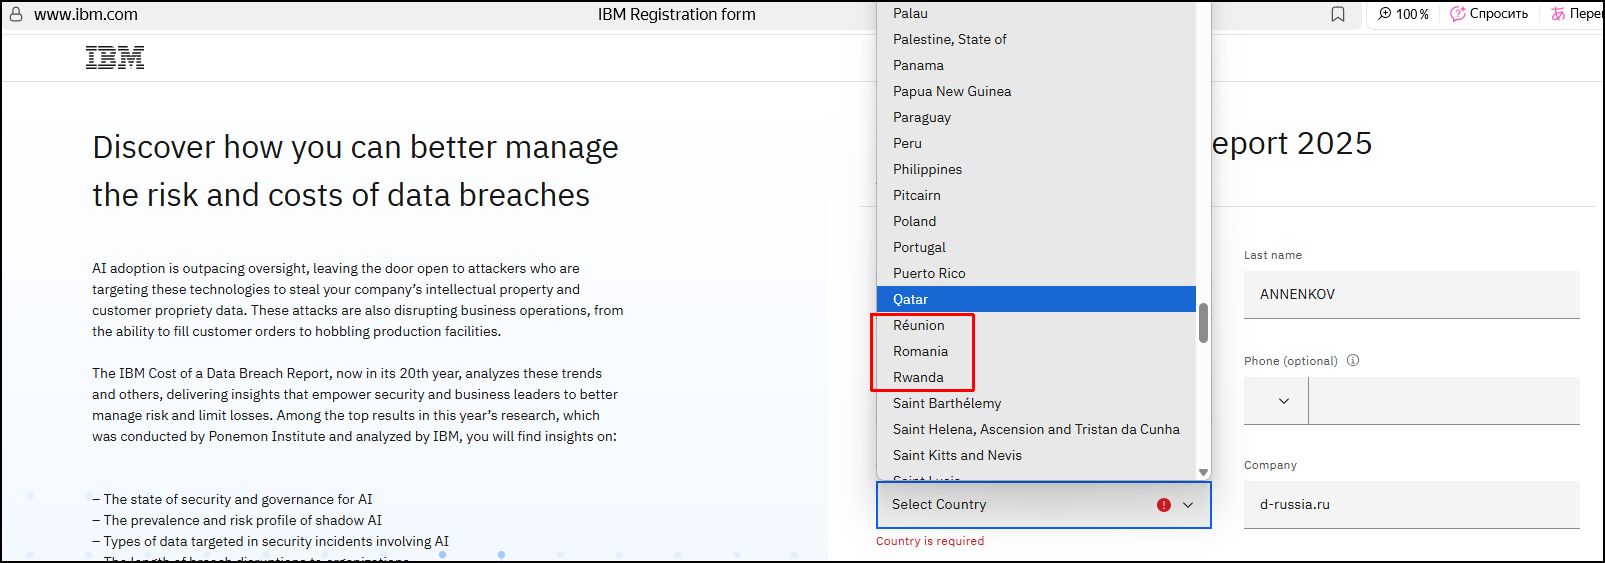Click the scroll-down arrow in the country list

[1203, 472]
